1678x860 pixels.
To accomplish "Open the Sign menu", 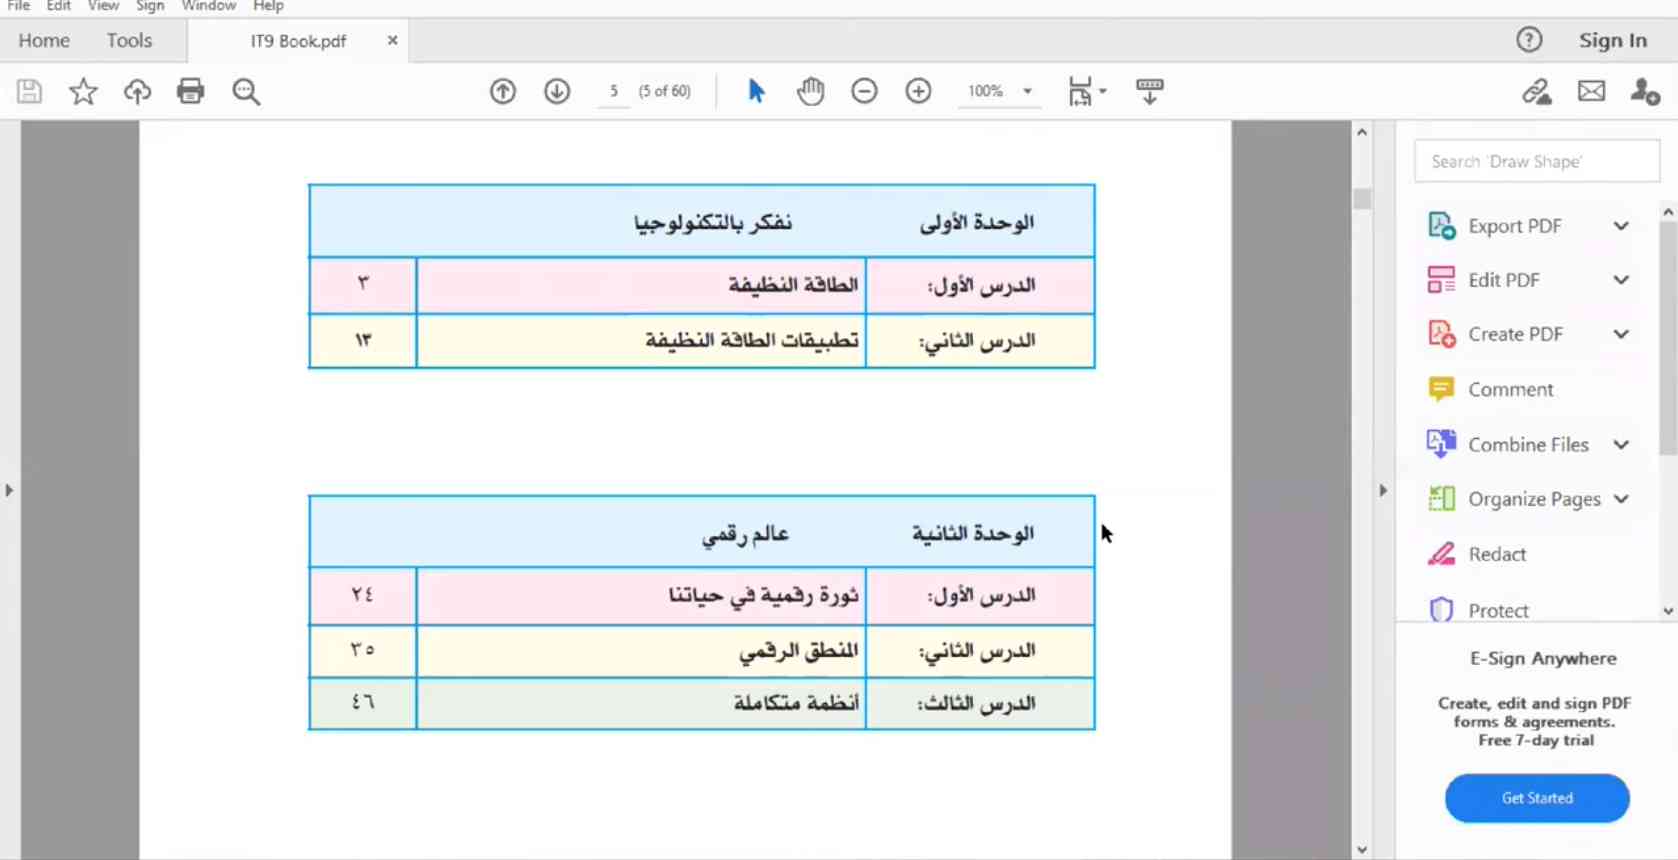I will point(150,6).
